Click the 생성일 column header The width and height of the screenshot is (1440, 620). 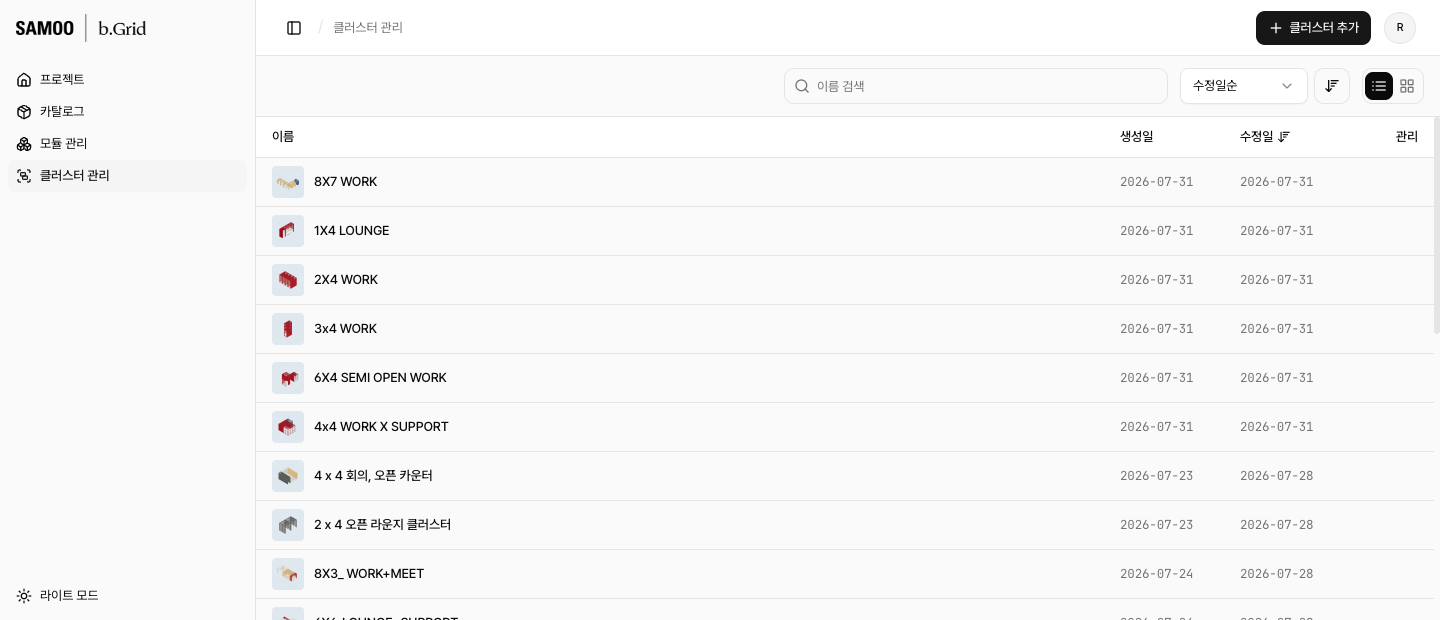(1137, 137)
